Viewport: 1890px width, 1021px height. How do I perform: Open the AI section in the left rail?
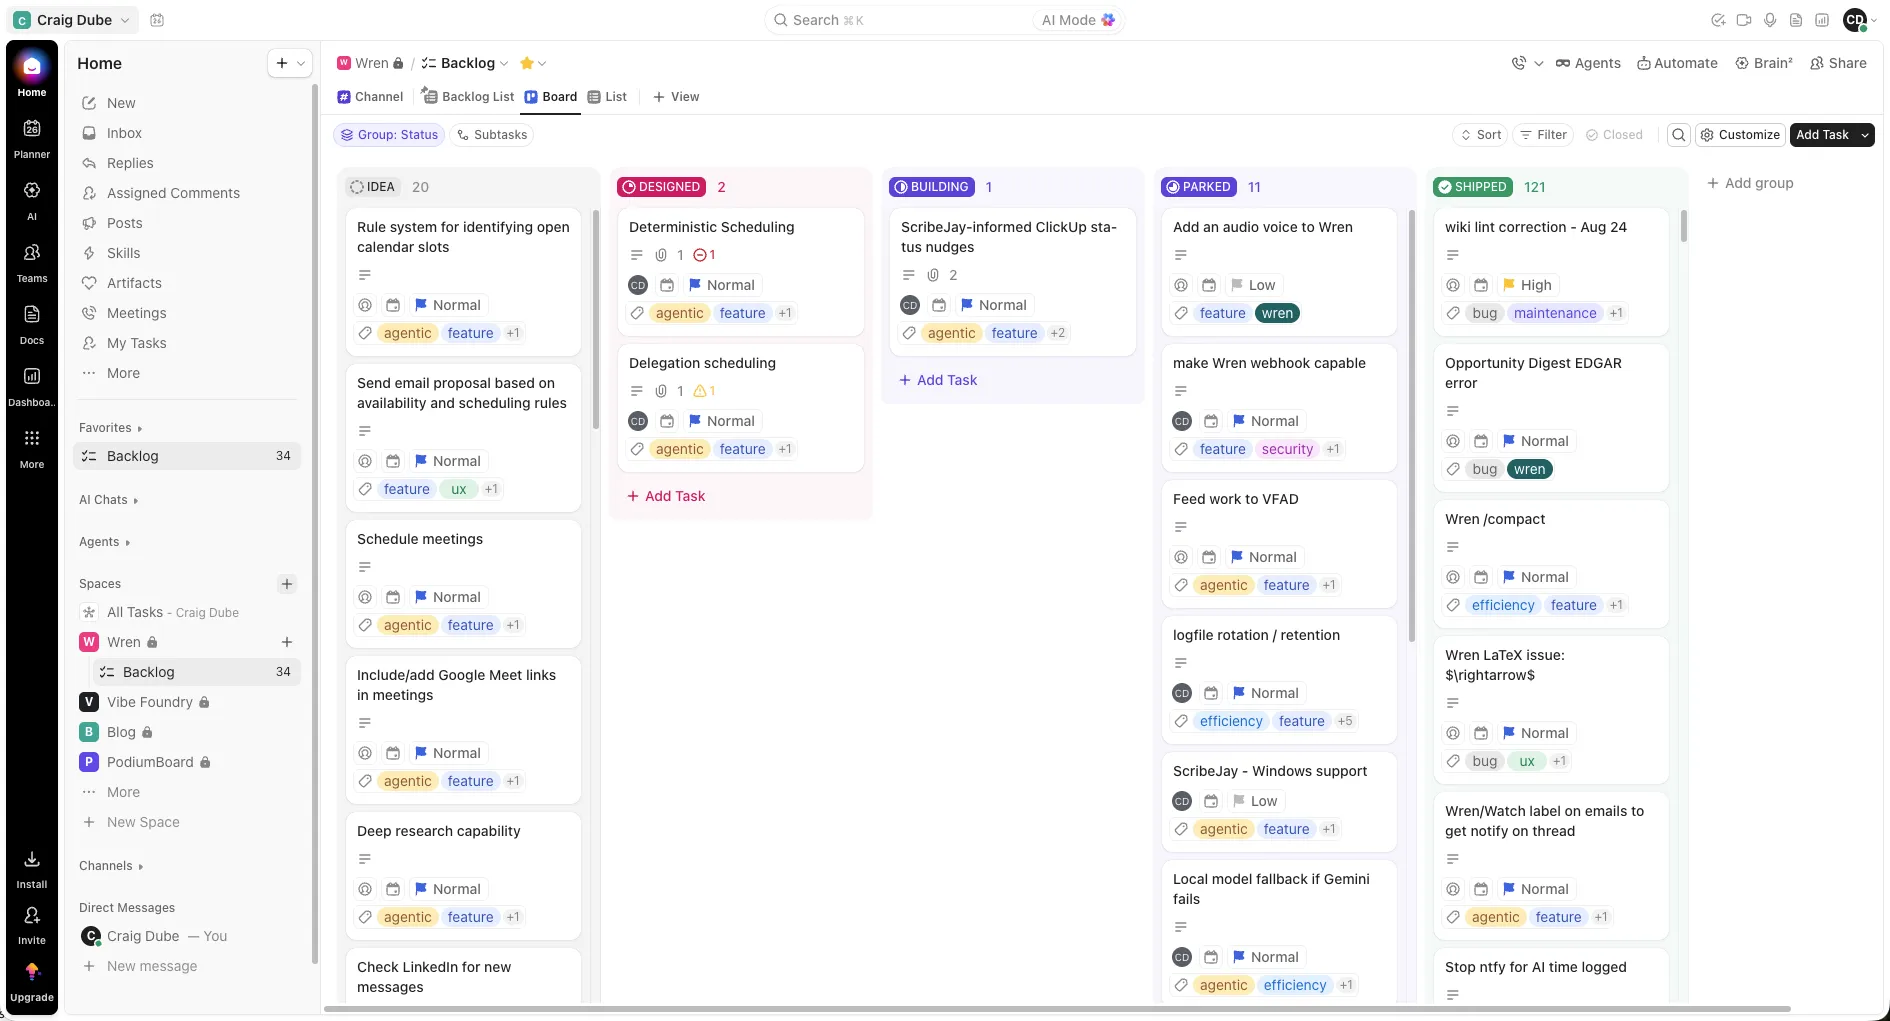[x=32, y=200]
